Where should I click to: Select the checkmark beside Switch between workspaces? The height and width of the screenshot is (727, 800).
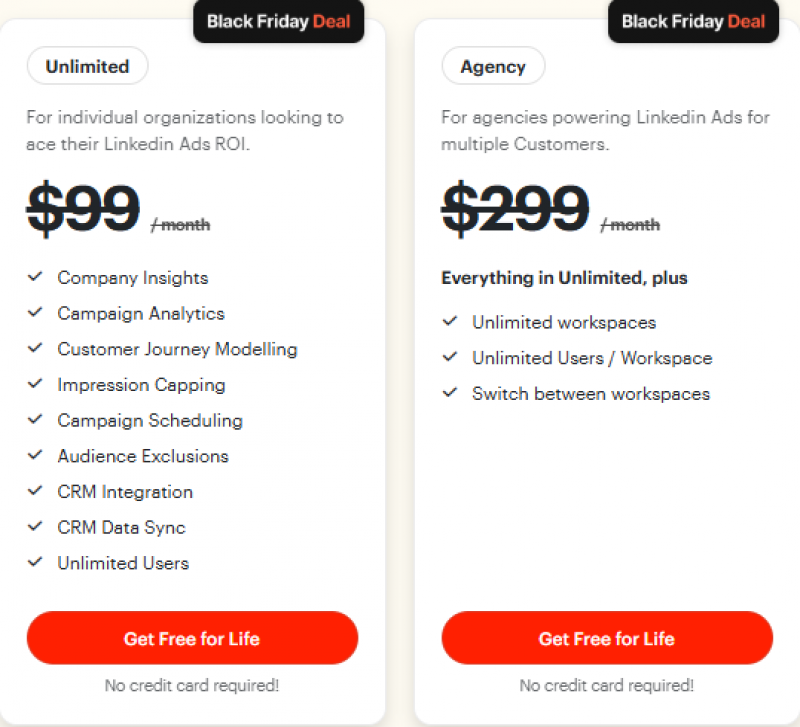pos(450,392)
